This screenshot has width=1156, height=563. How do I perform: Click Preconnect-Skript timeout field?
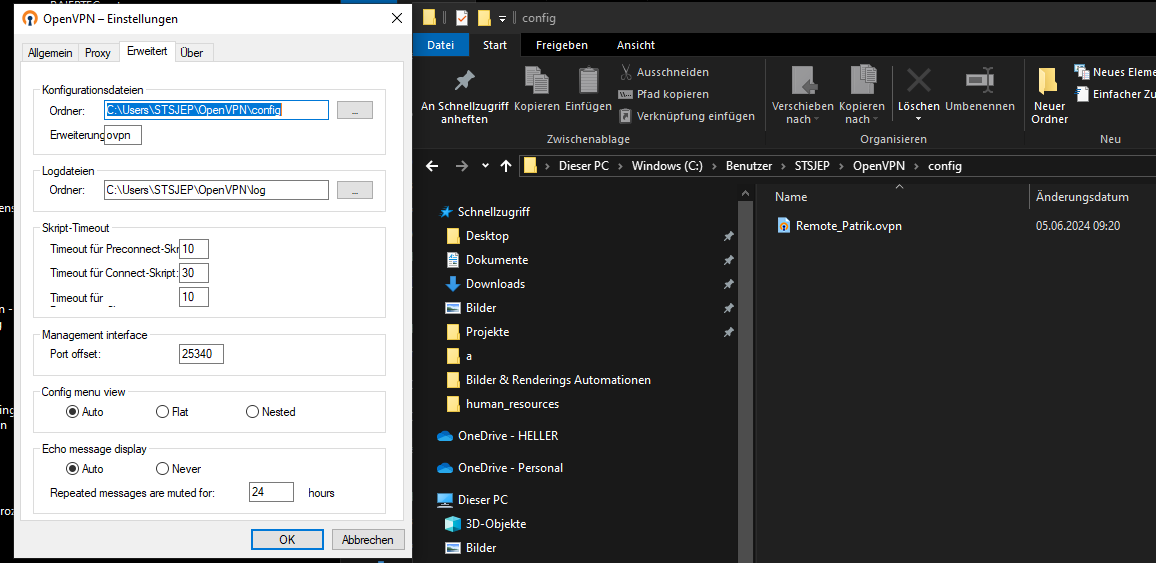[194, 249]
